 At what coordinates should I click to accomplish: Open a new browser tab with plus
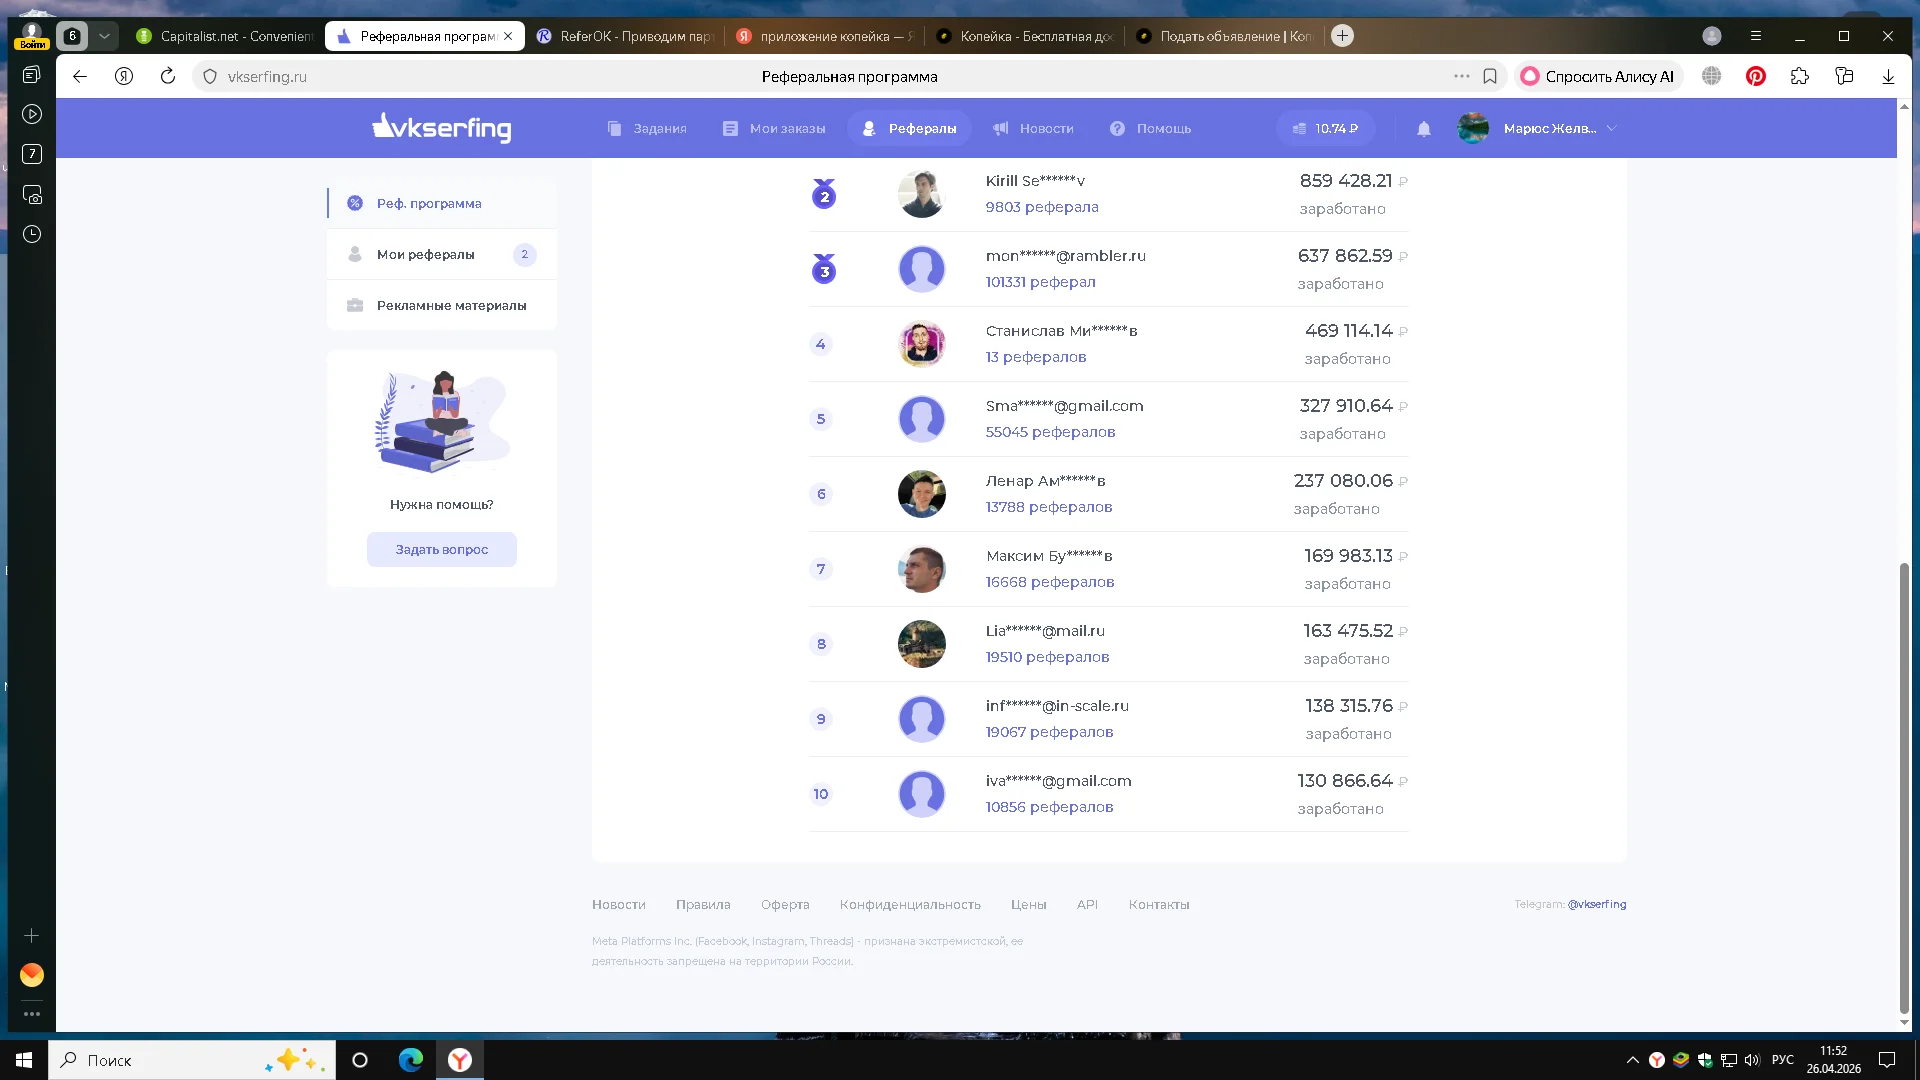pos(1343,36)
